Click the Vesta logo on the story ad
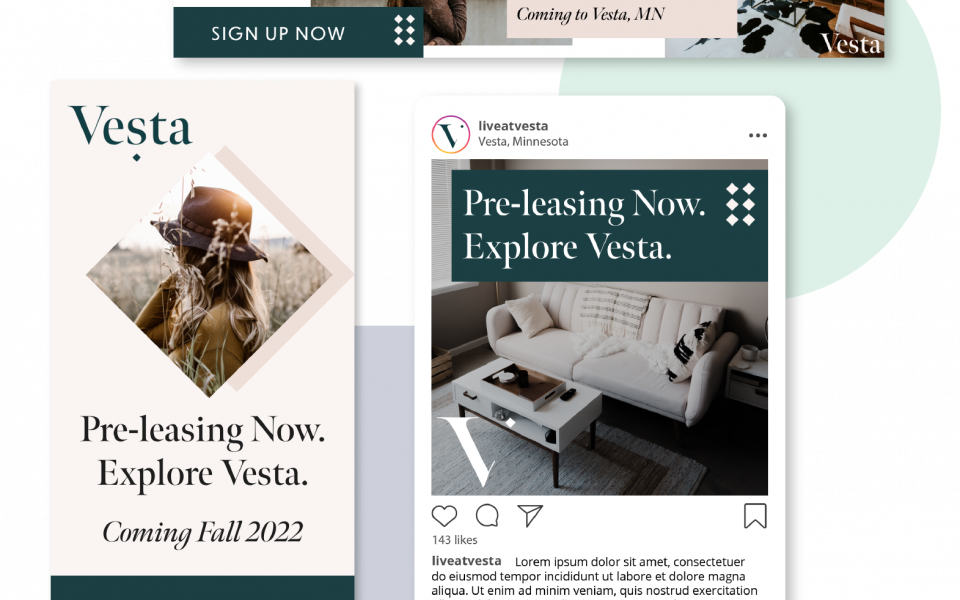This screenshot has height=600, width=960. 131,130
